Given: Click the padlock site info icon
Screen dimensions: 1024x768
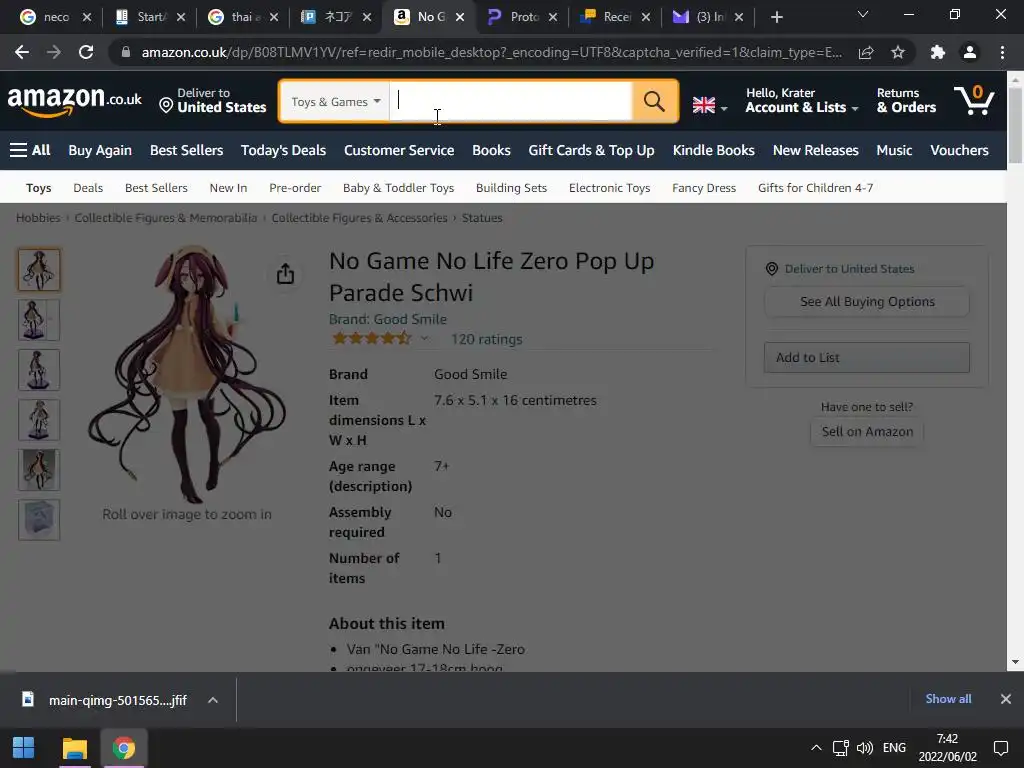Looking at the screenshot, I should point(125,52).
